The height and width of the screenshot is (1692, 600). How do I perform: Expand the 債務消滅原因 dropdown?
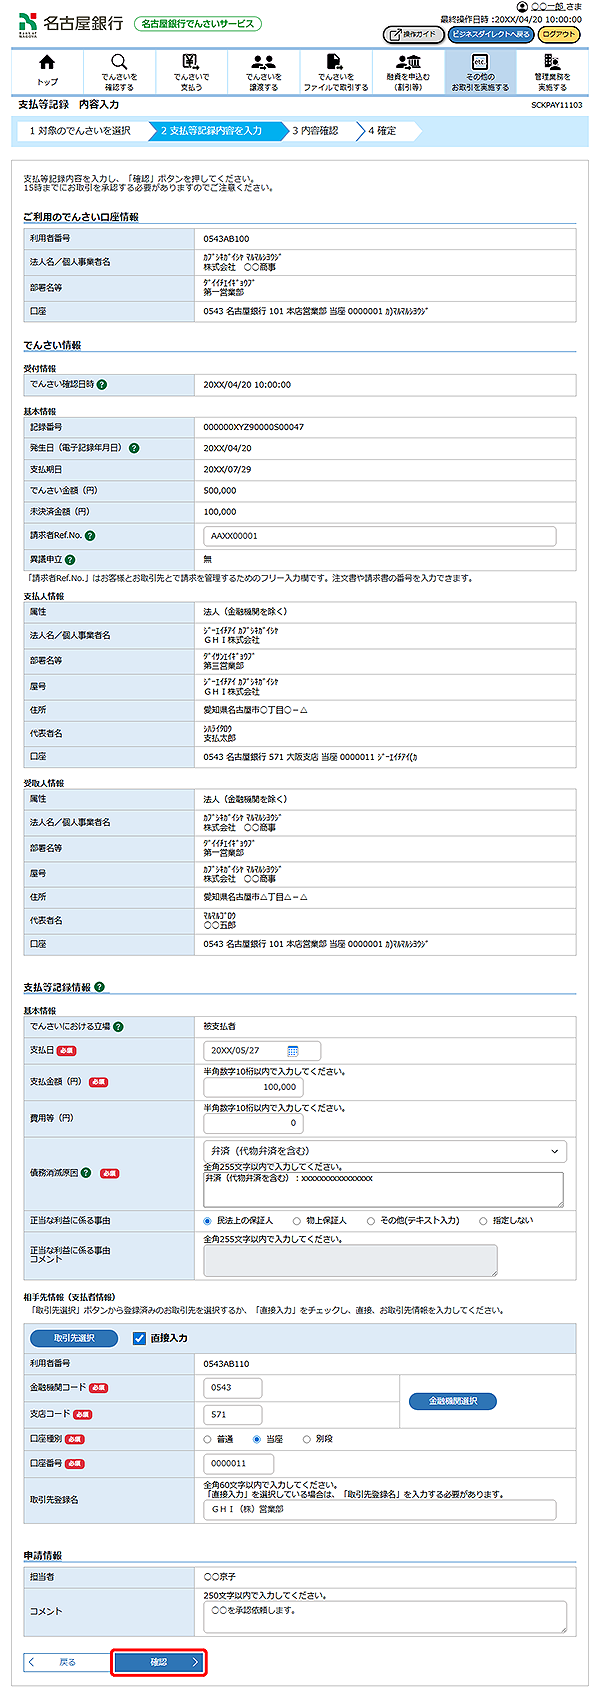384,1151
